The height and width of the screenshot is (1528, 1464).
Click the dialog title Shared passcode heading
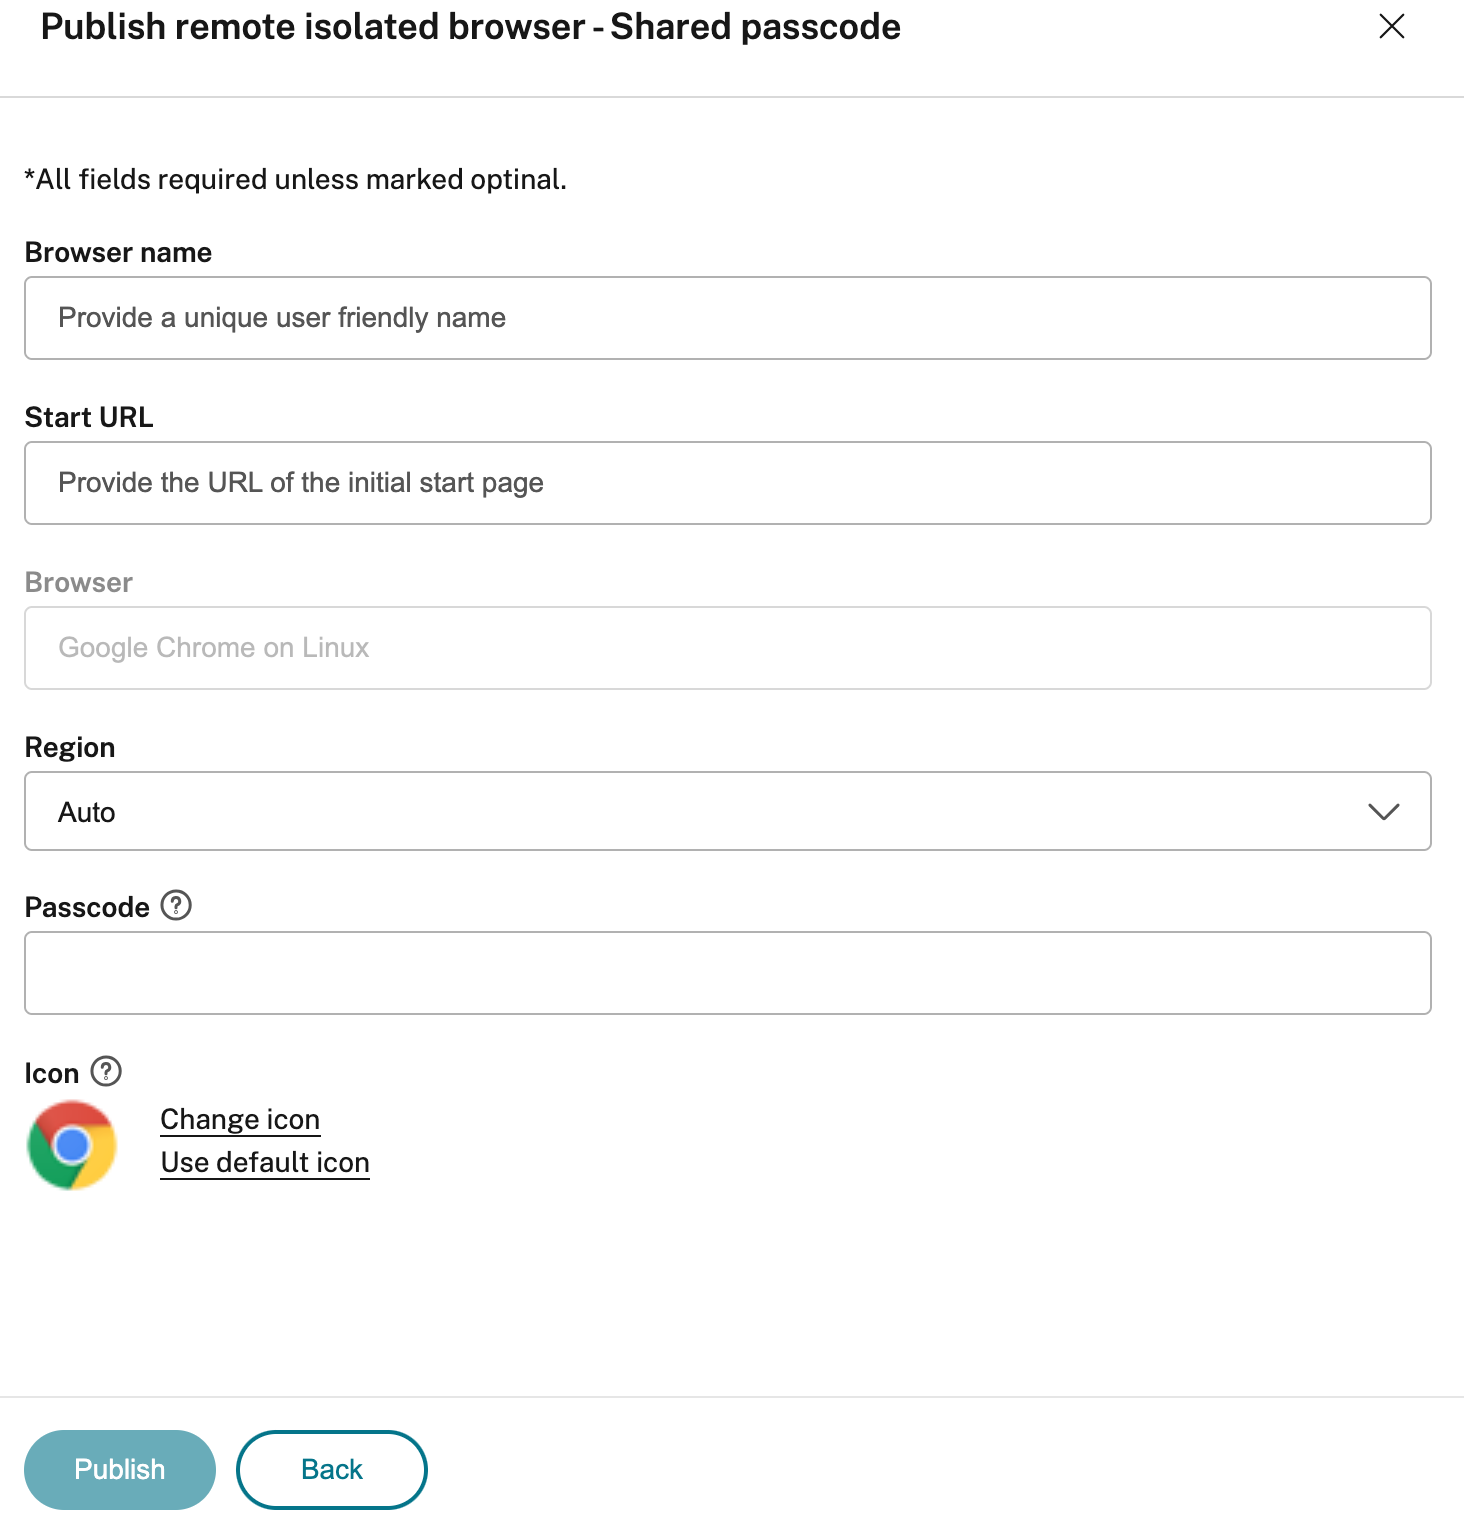[x=470, y=27]
